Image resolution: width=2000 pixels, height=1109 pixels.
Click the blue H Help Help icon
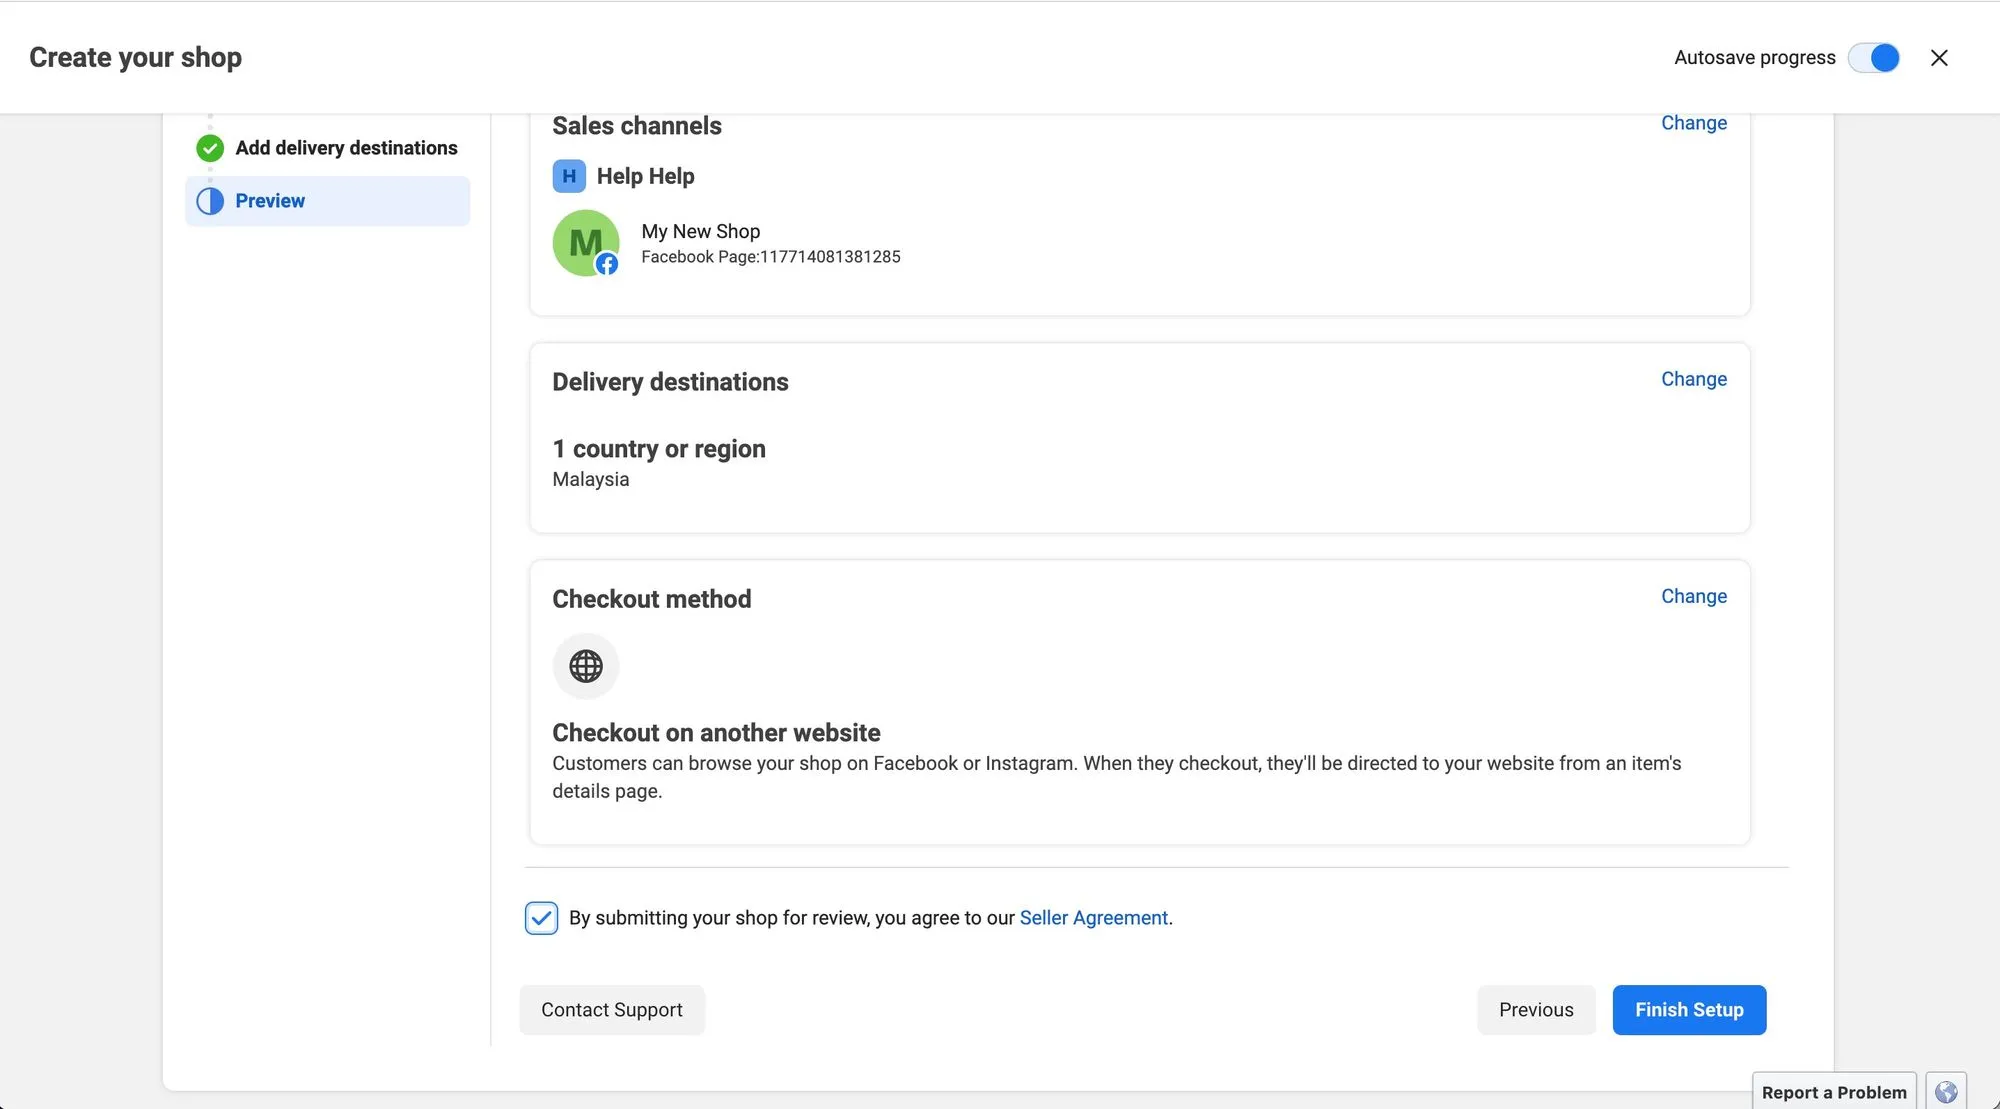[x=568, y=176]
